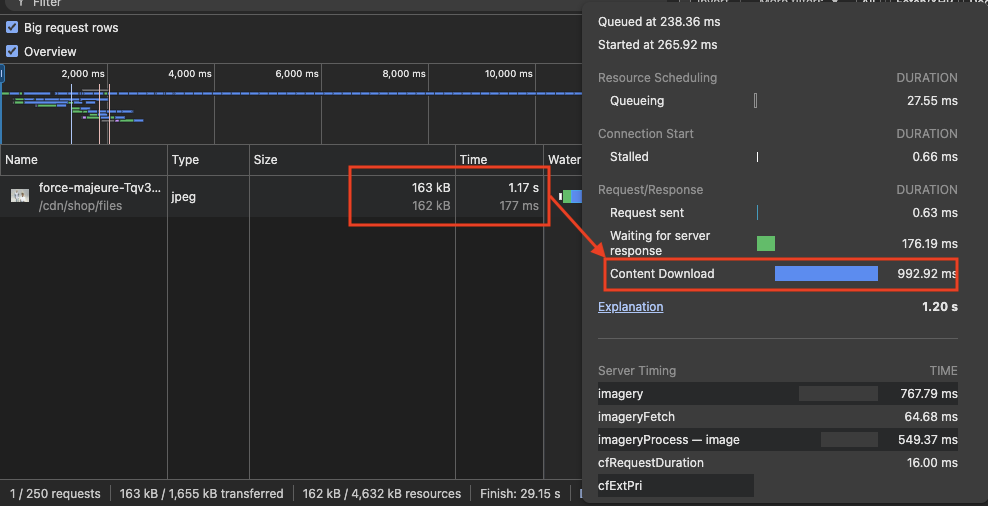Click the waterfall bar of the jpeg request

click(572, 196)
